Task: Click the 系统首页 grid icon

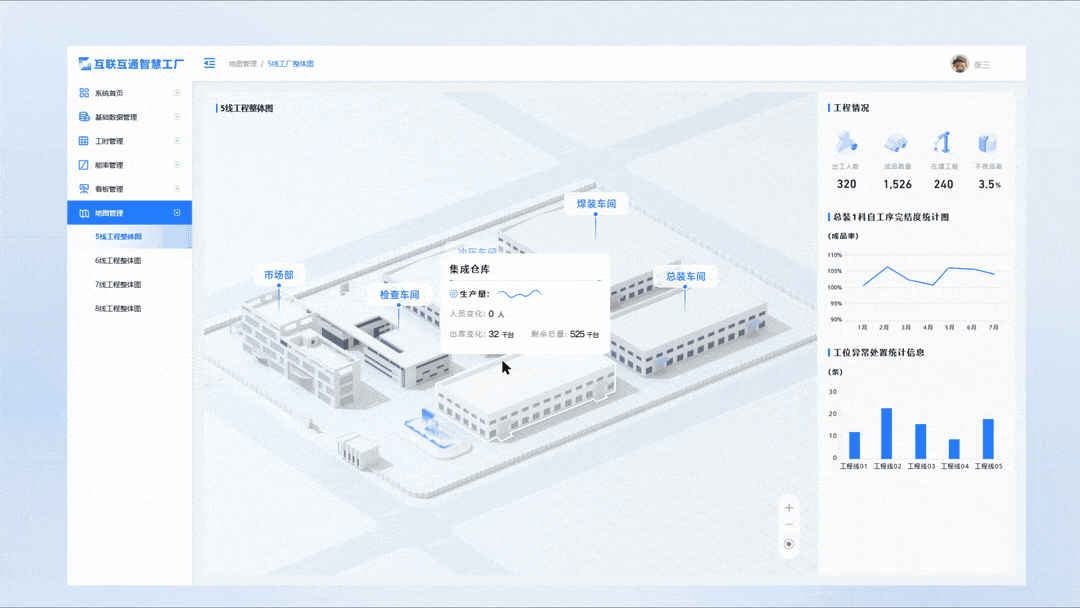Action: click(x=84, y=92)
